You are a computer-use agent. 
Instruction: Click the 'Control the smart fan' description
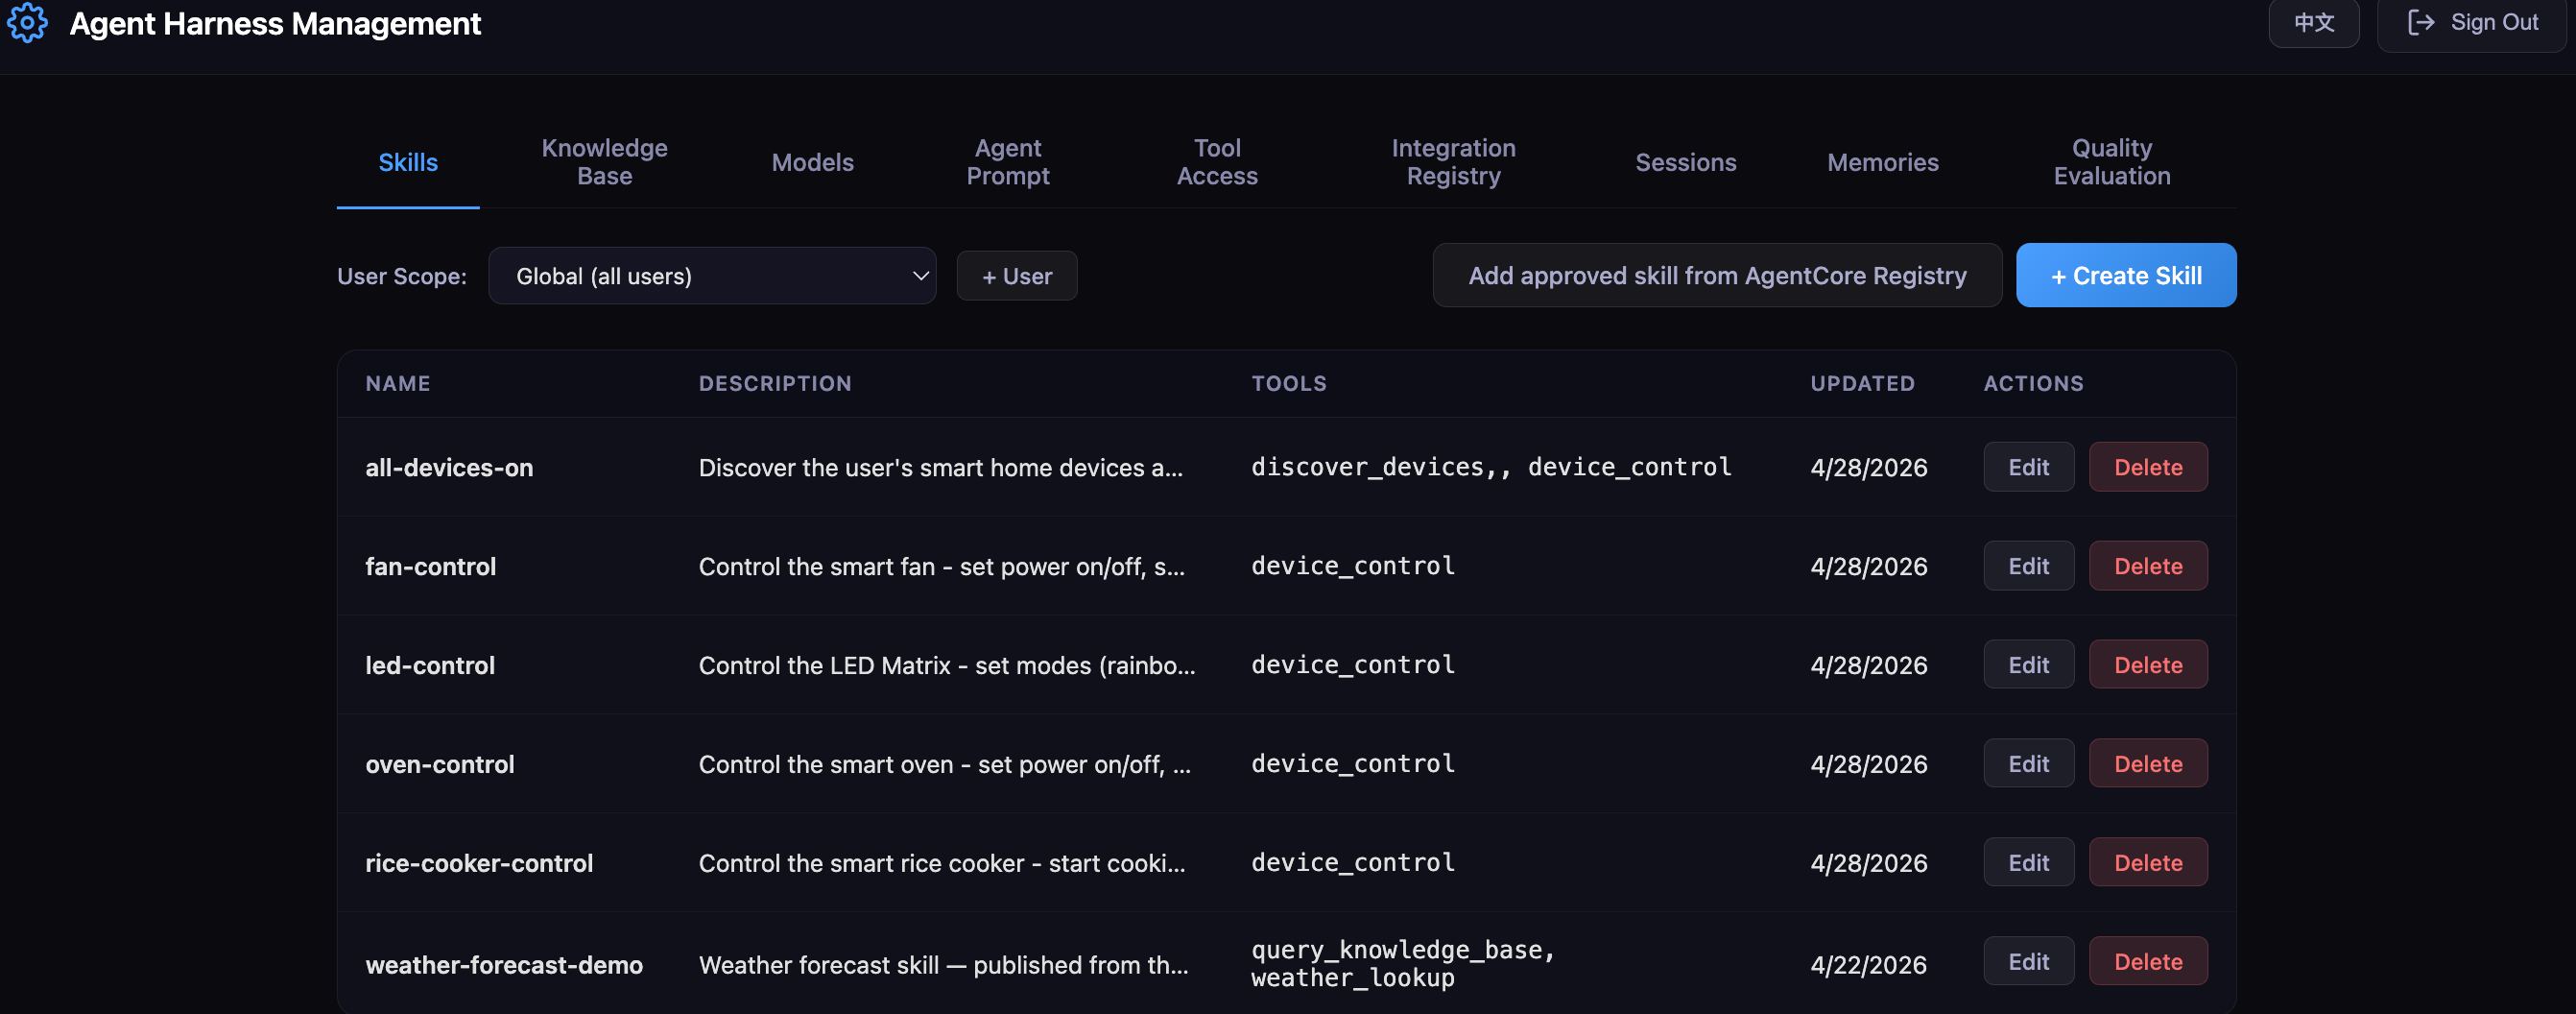pyautogui.click(x=941, y=566)
